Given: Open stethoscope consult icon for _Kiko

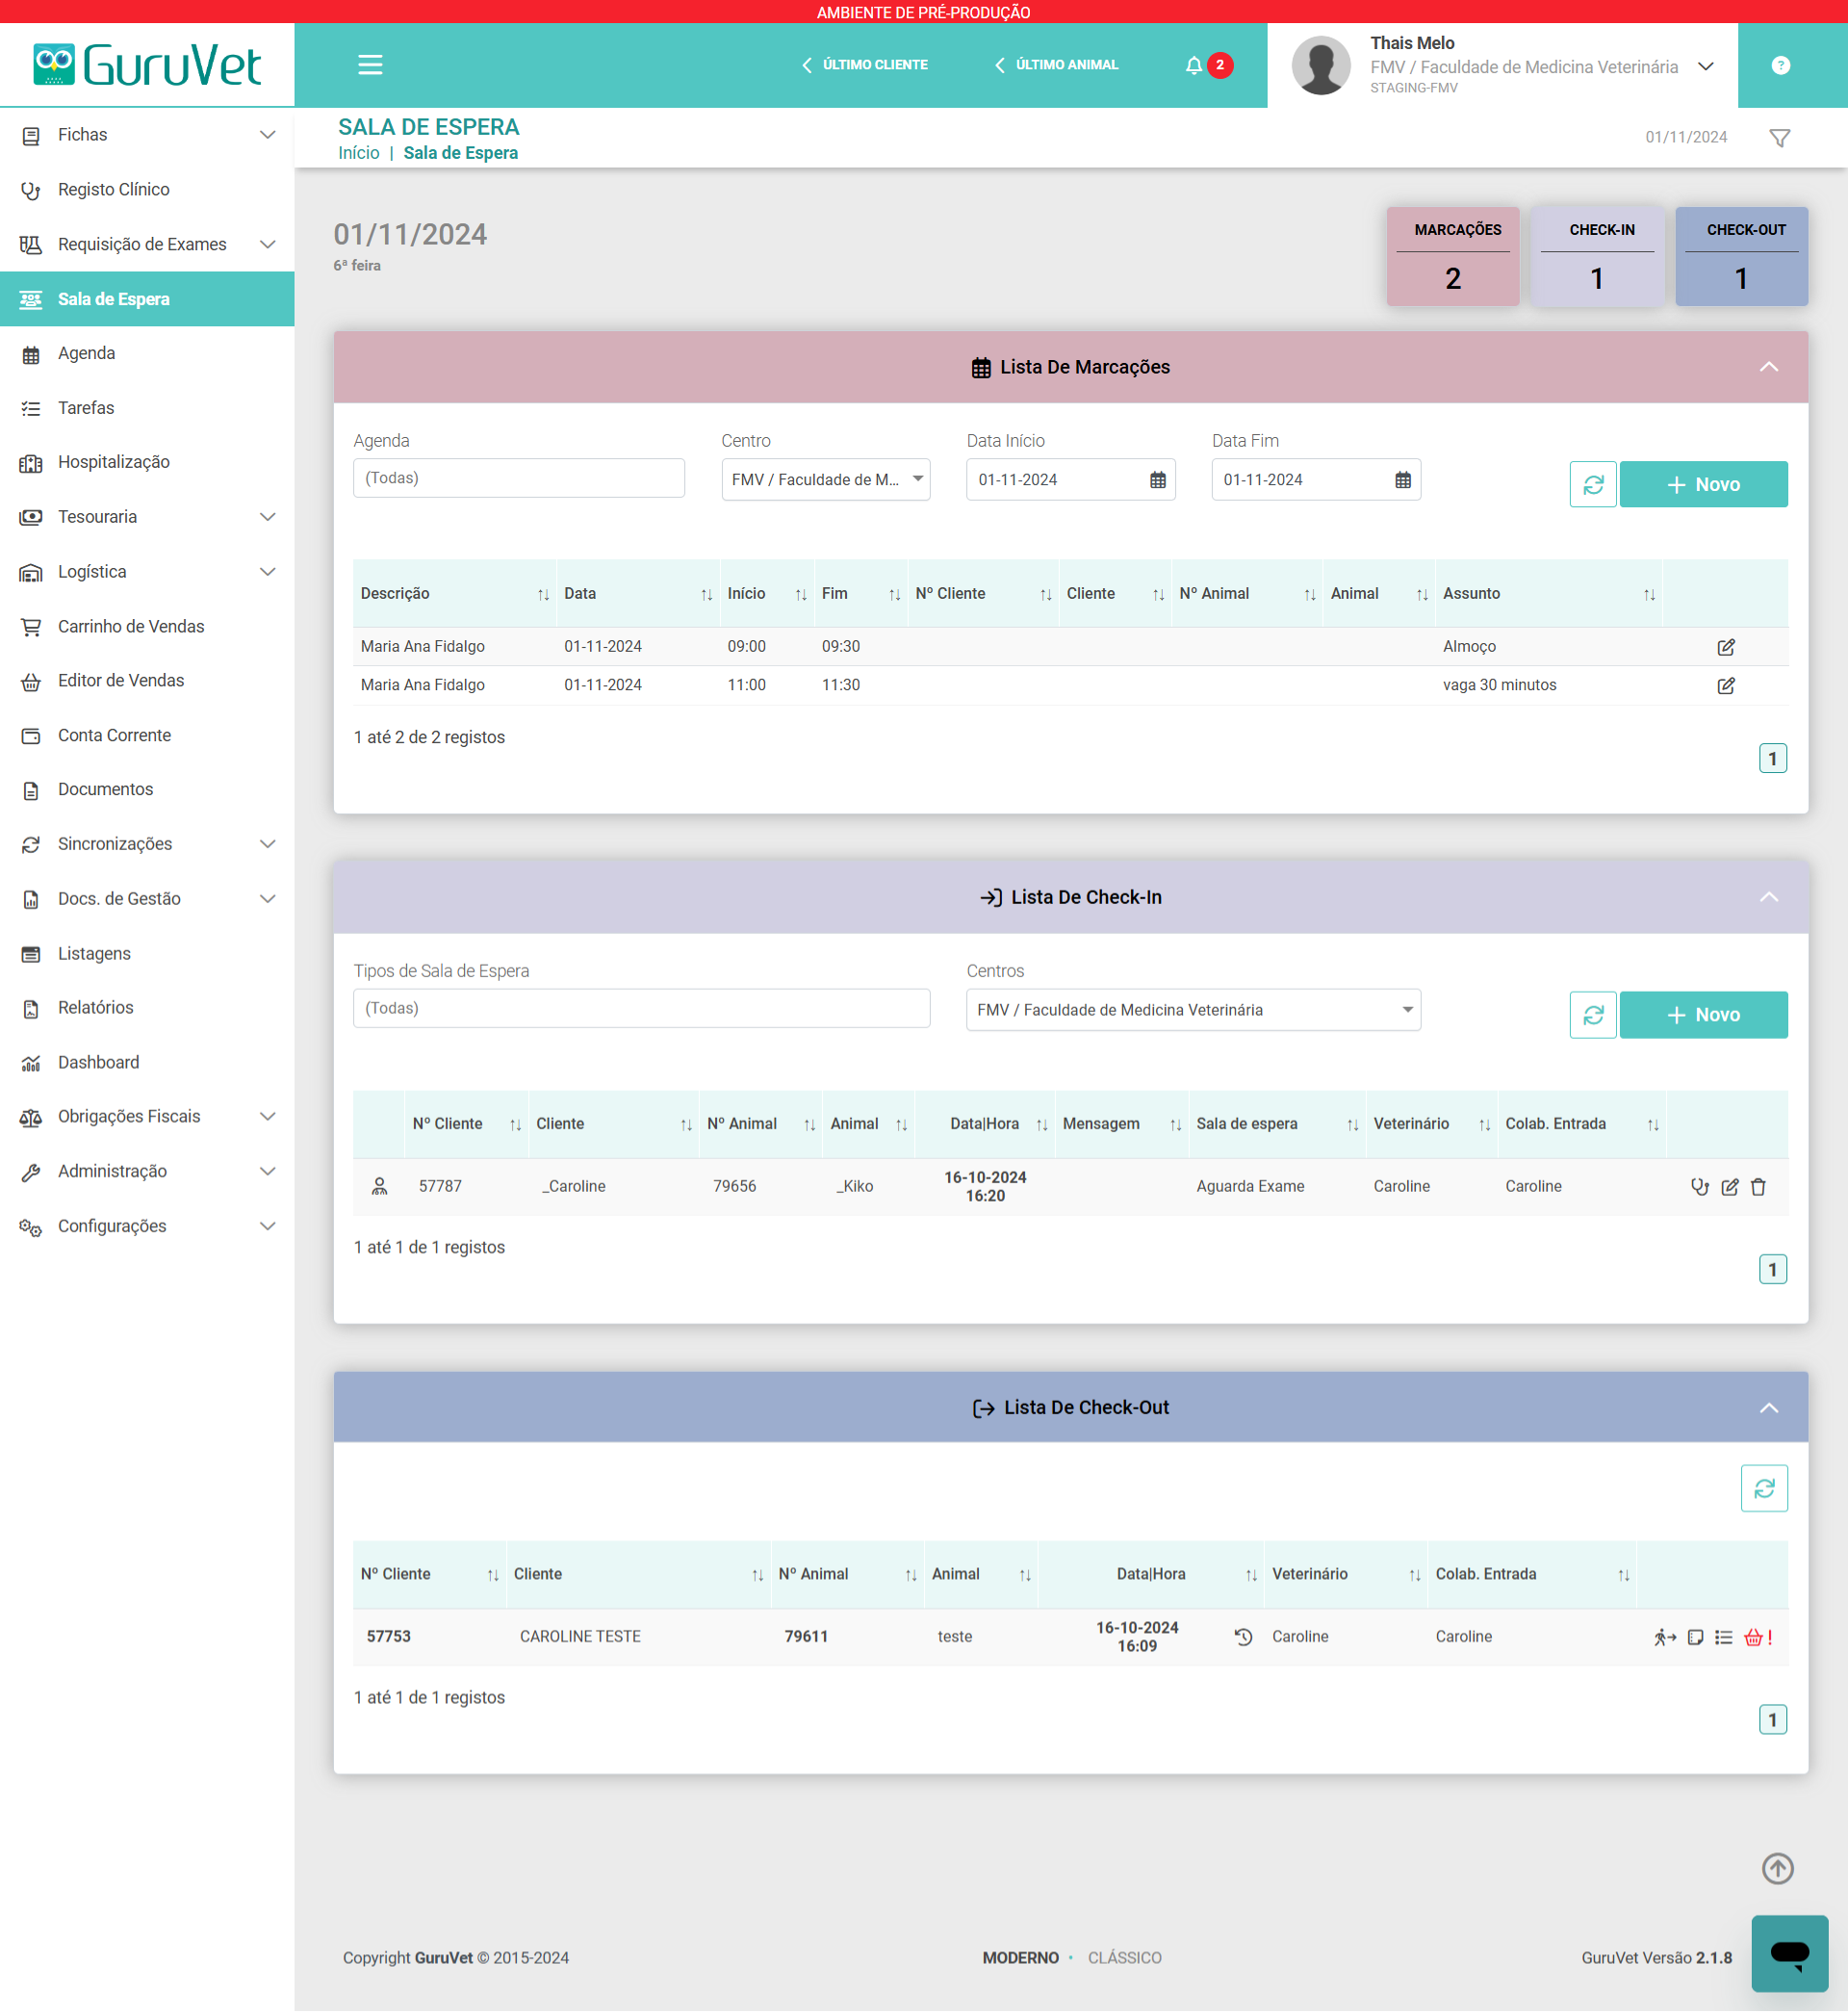Looking at the screenshot, I should (x=1699, y=1187).
